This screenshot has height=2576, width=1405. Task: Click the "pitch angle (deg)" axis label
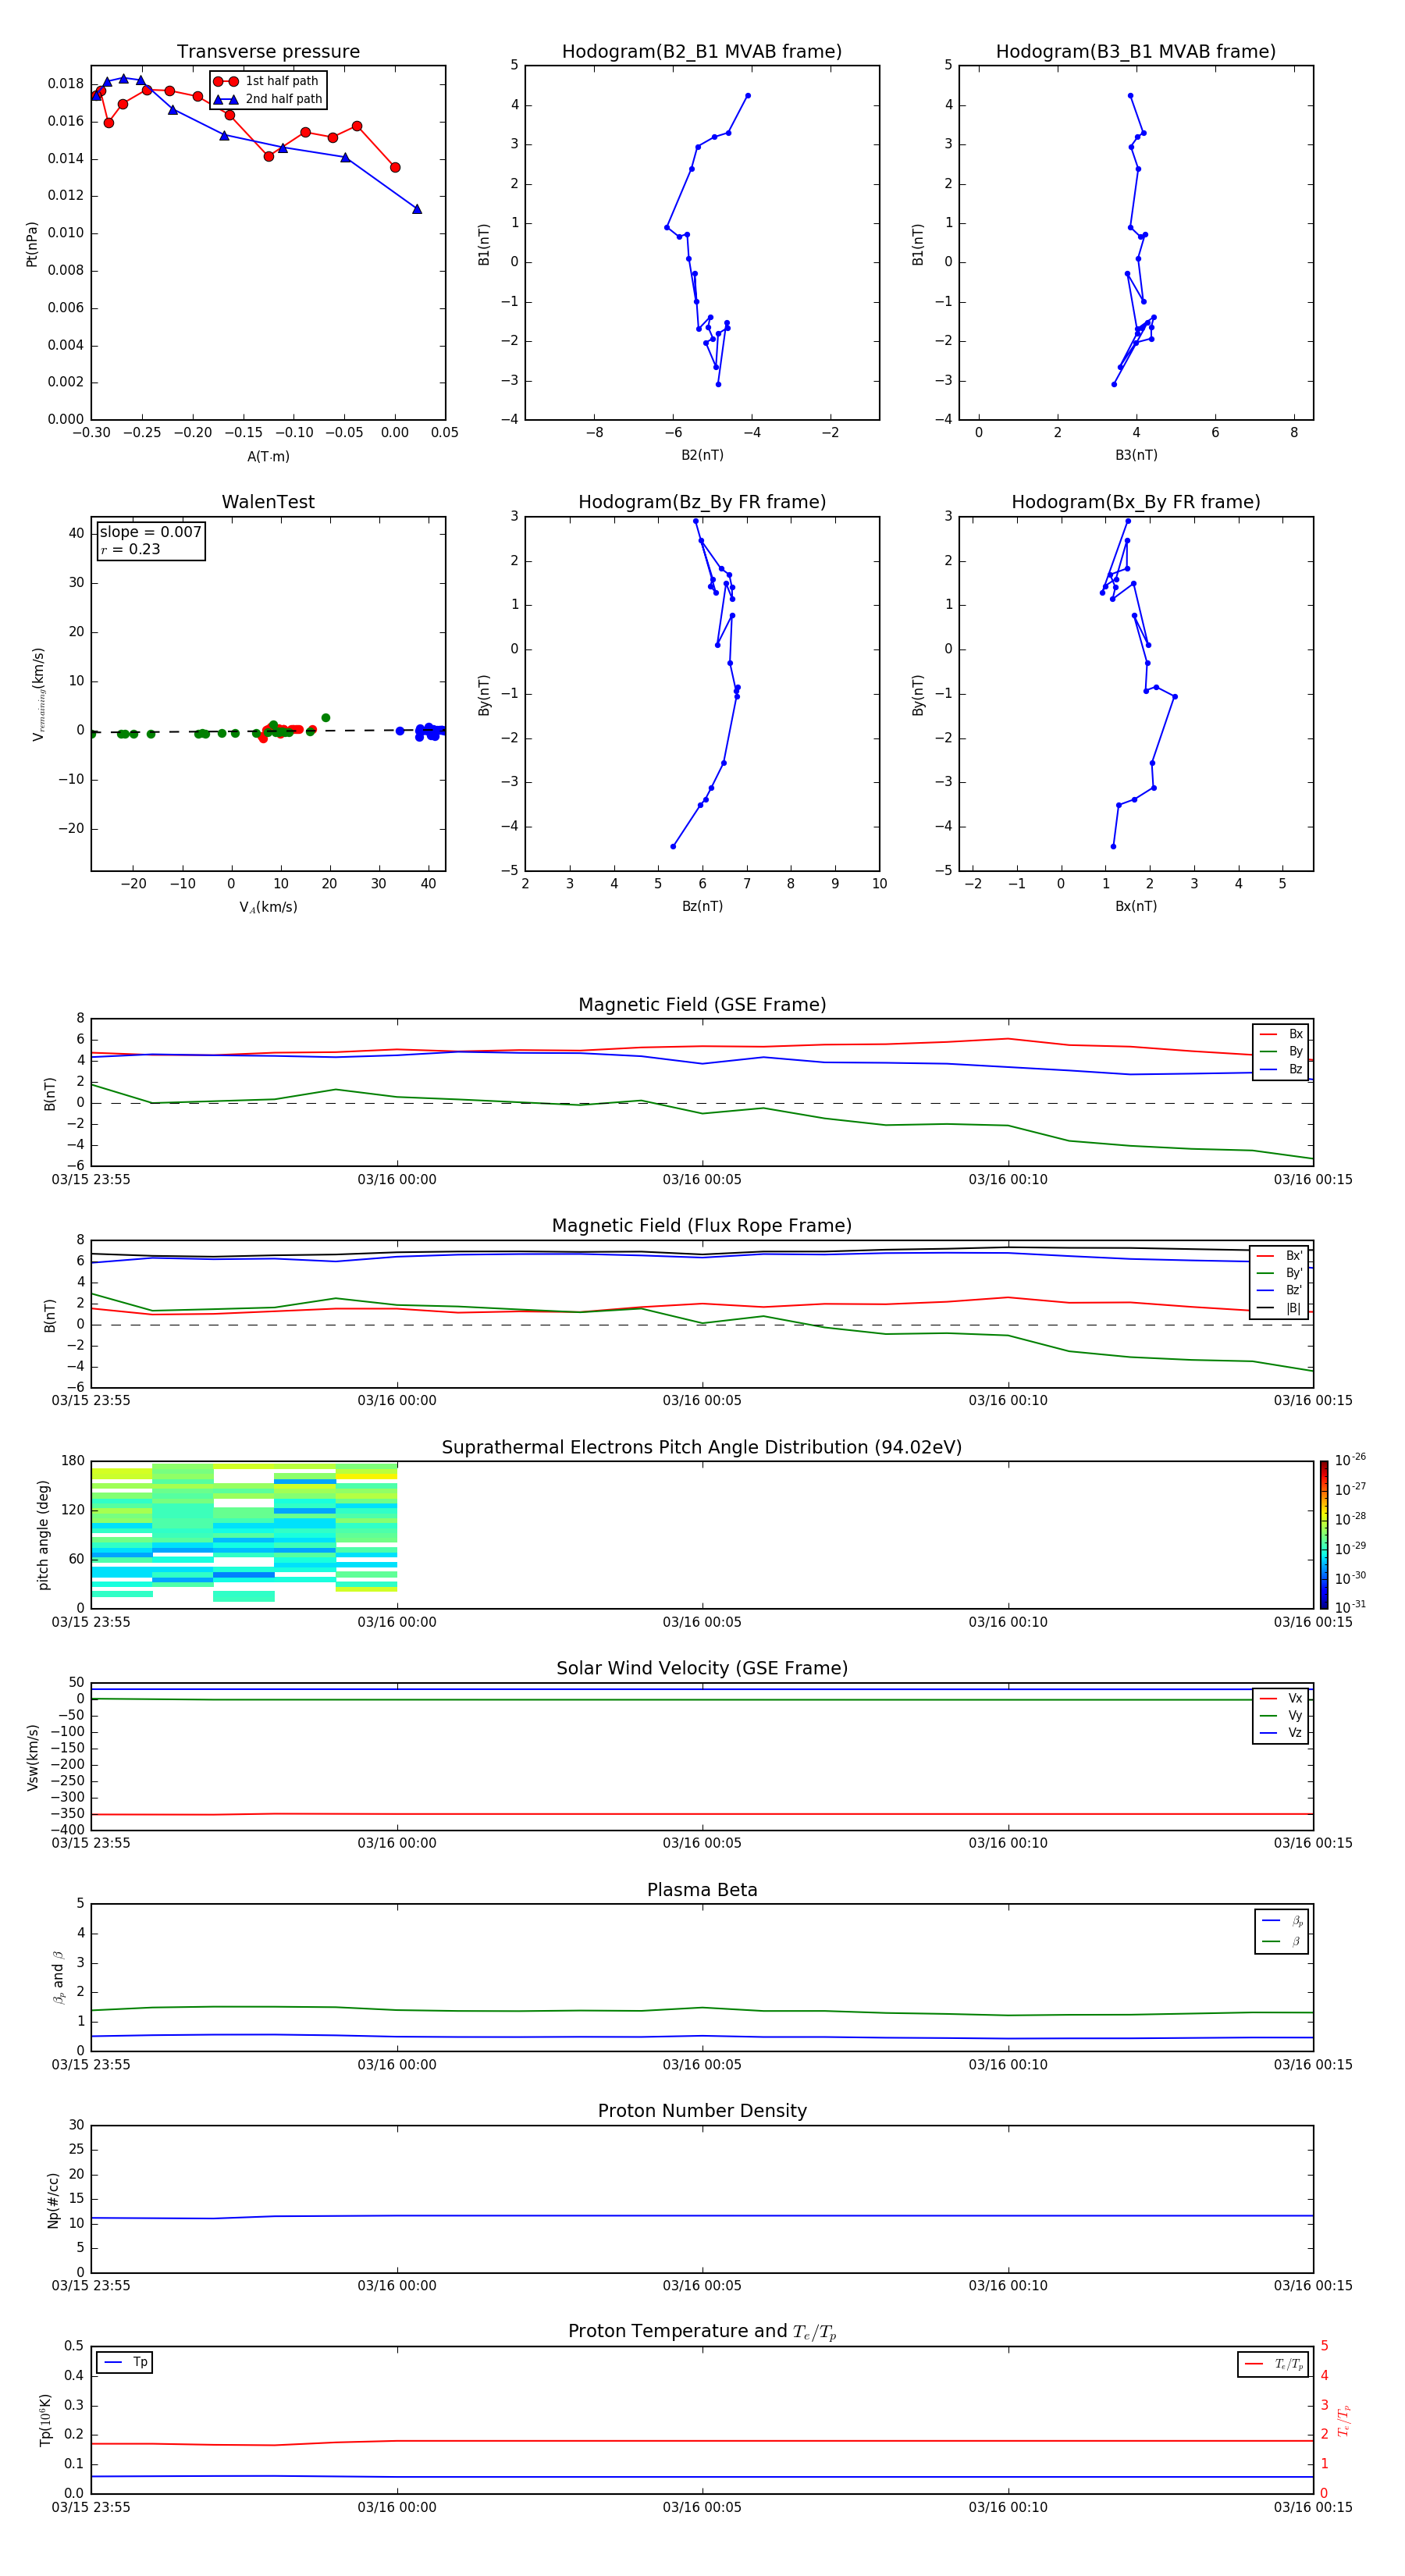[43, 1535]
